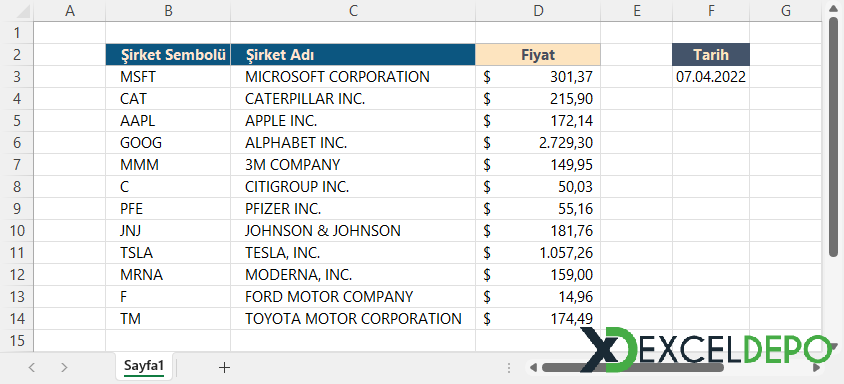
Task: Click the Fiyat header cell
Action: tap(538, 54)
